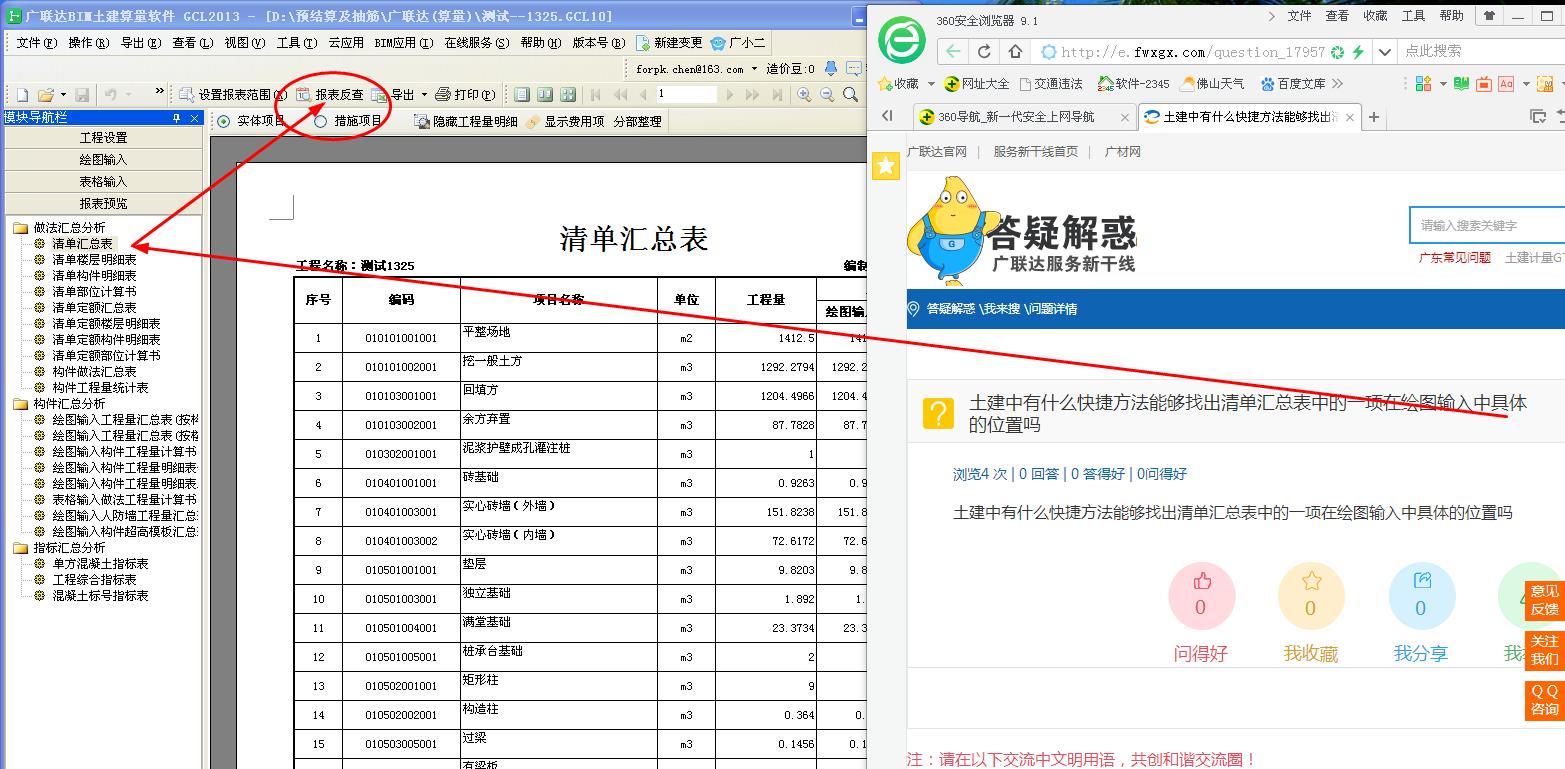
Task: Click the 打印 print button
Action: click(x=466, y=95)
